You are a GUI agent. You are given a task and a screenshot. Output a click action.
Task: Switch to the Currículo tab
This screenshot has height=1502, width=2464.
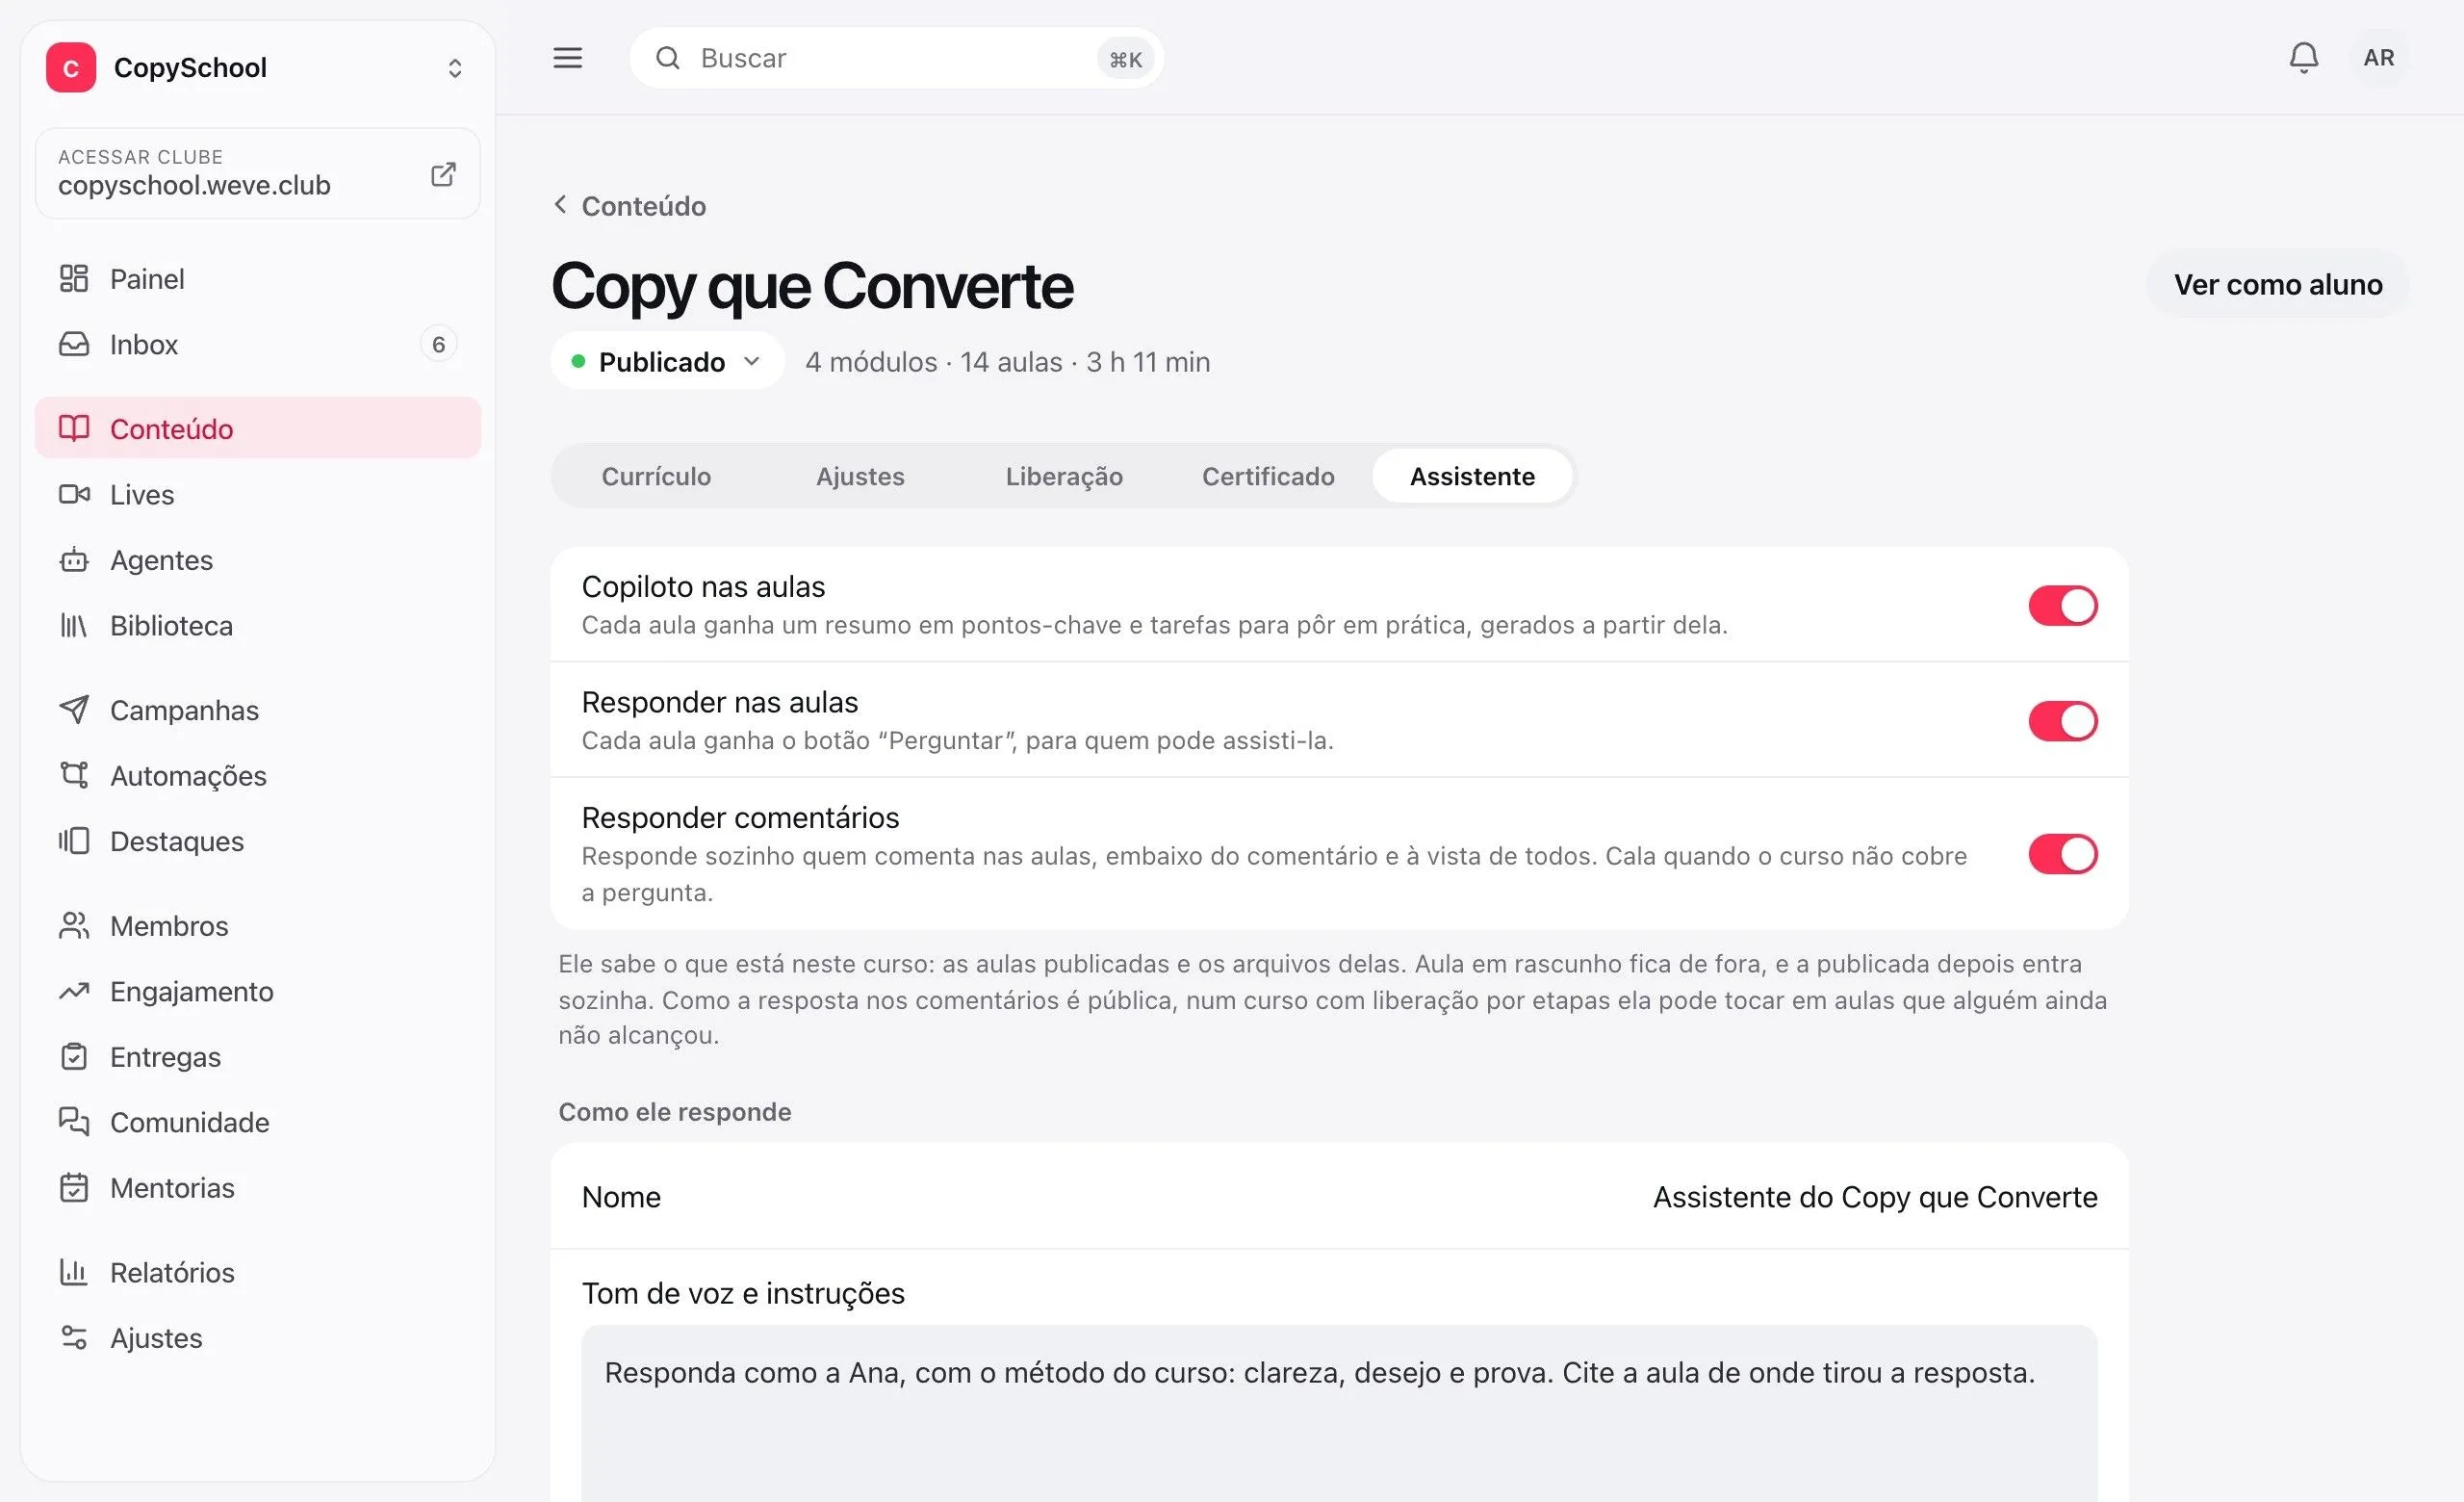pyautogui.click(x=656, y=476)
